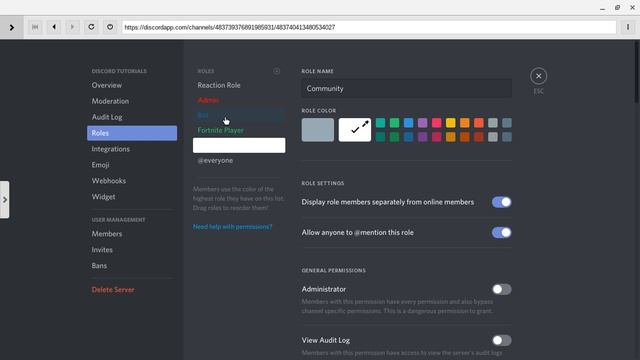Open the Members management page
Viewport: 640px width, 360px height.
[x=132, y=234]
